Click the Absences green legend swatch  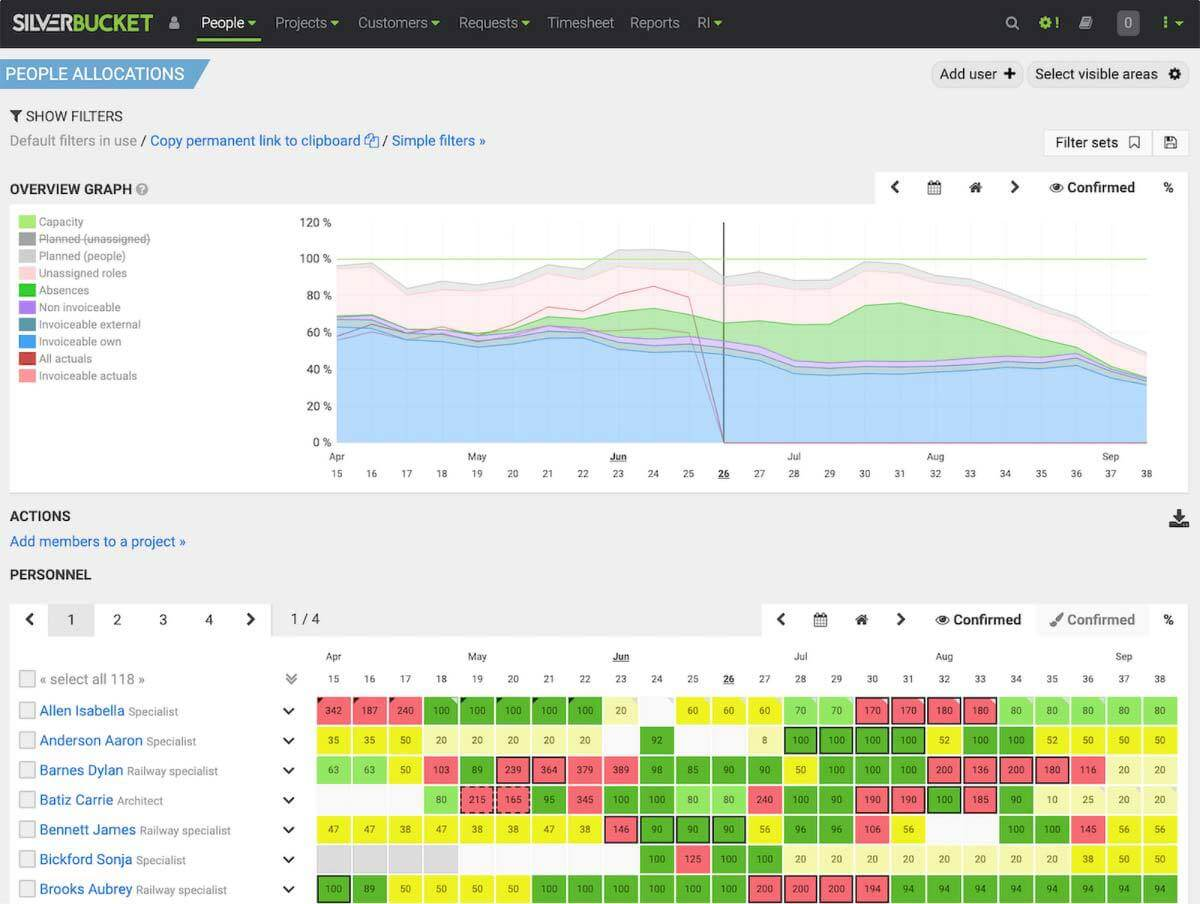27,290
